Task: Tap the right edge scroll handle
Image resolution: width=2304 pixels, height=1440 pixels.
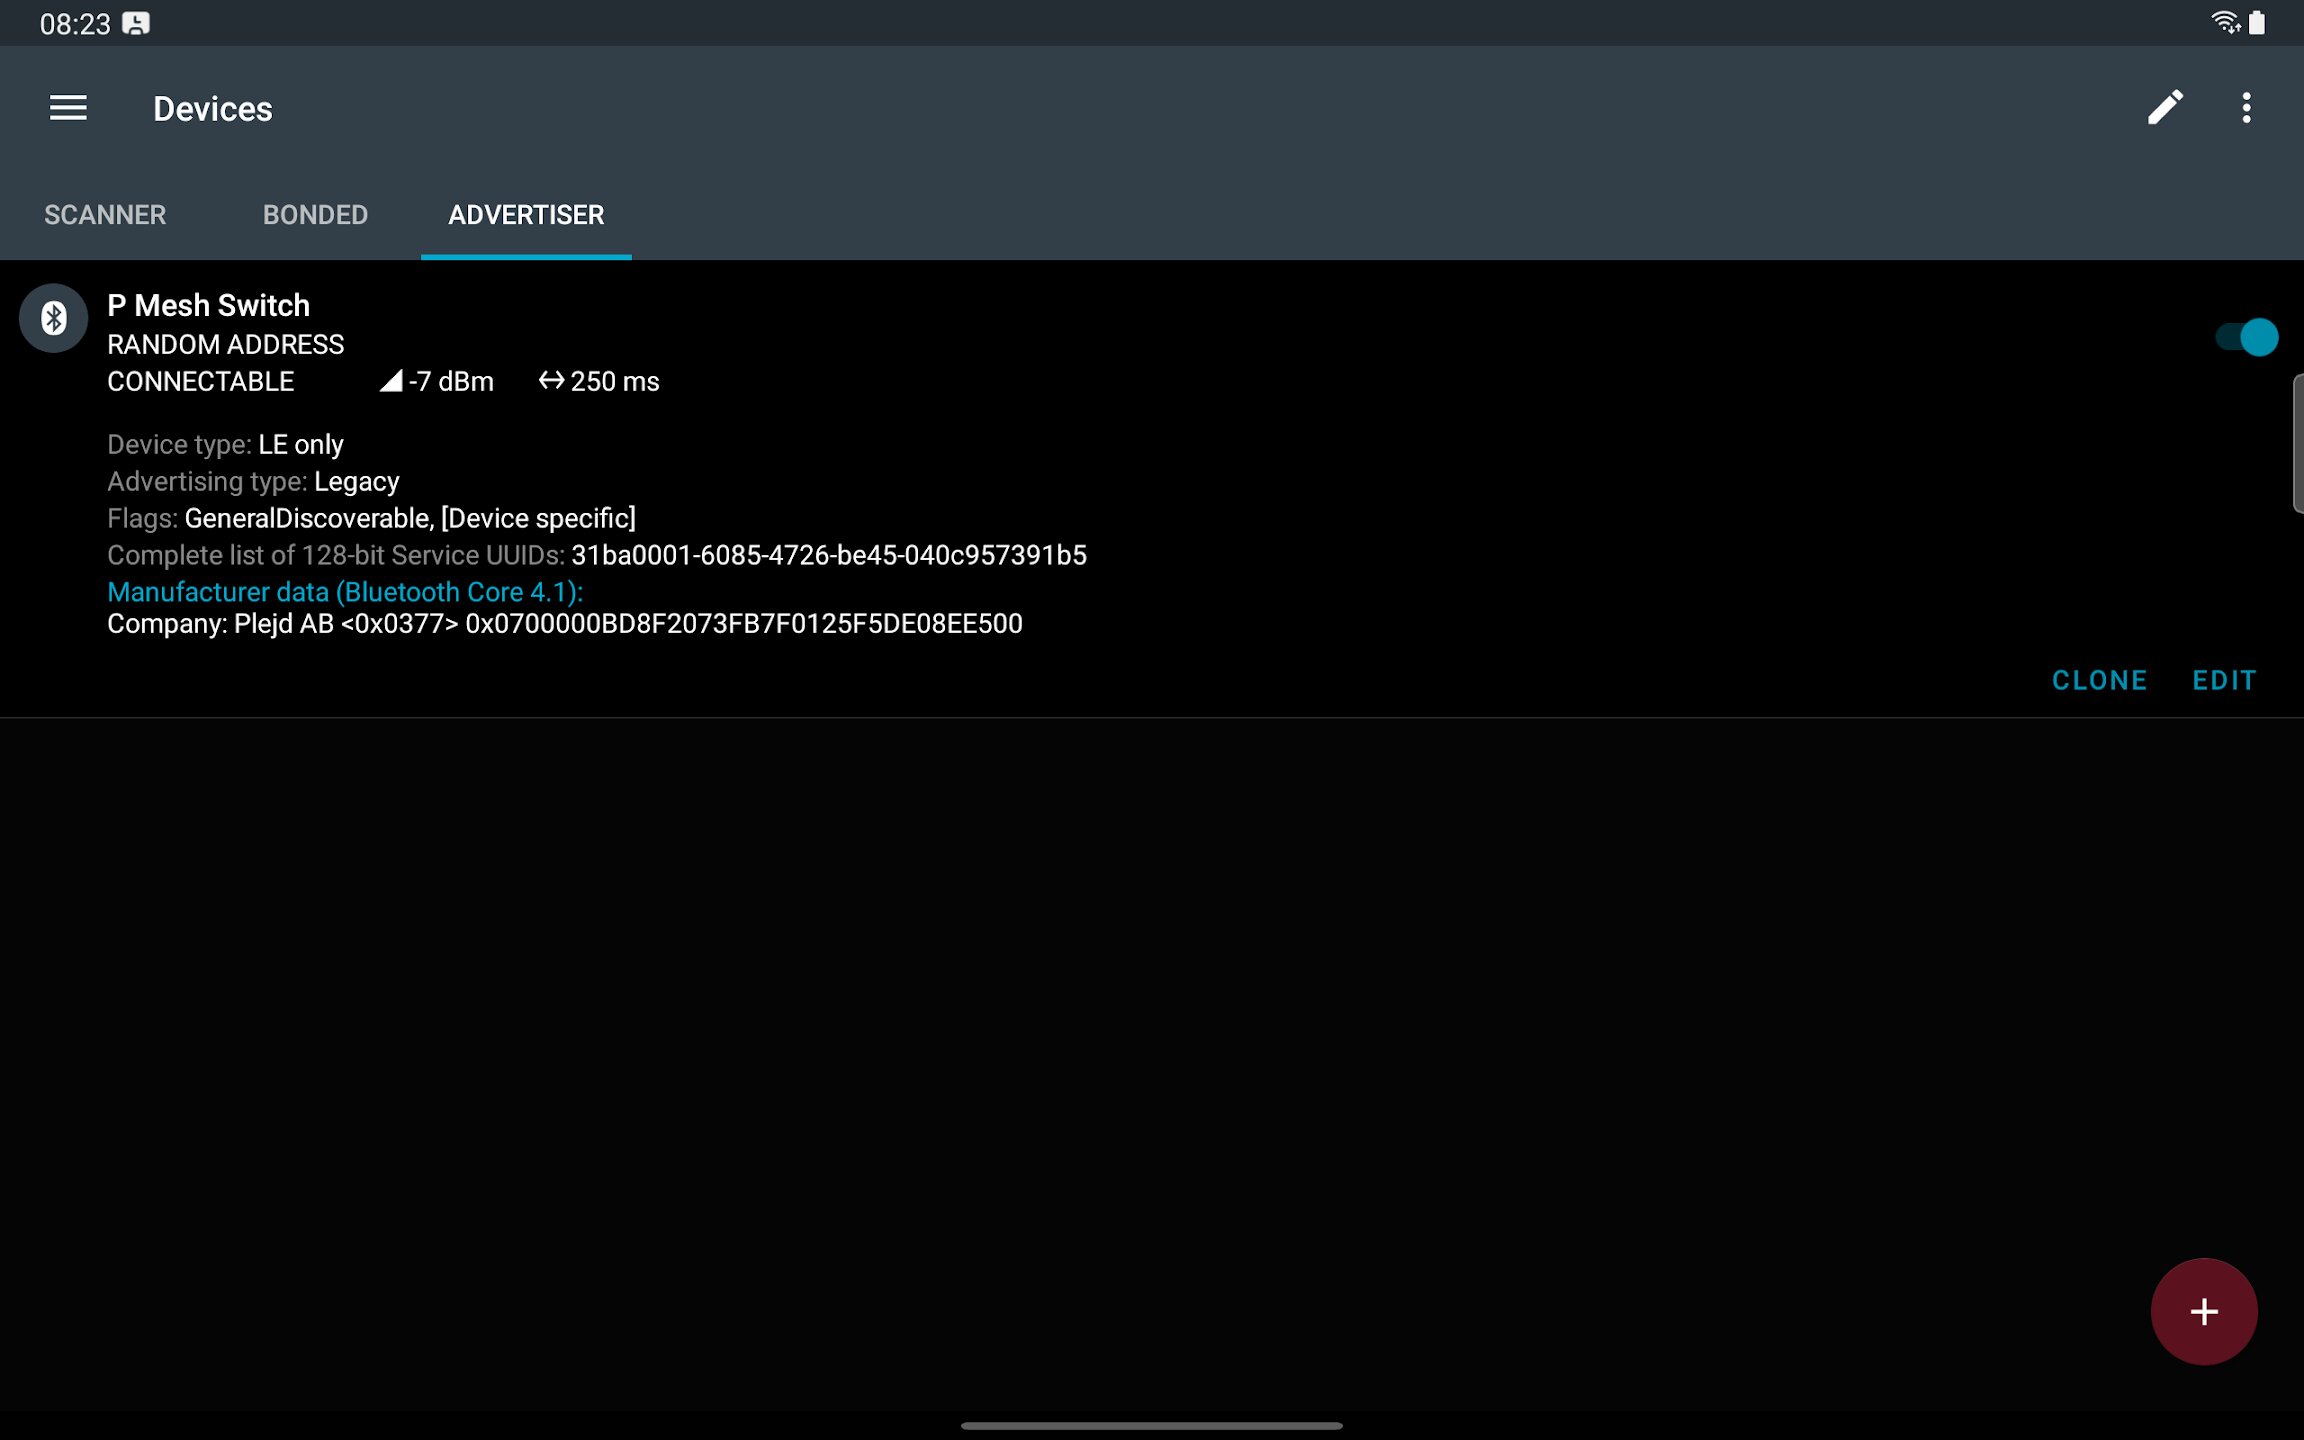Action: pos(2298,444)
